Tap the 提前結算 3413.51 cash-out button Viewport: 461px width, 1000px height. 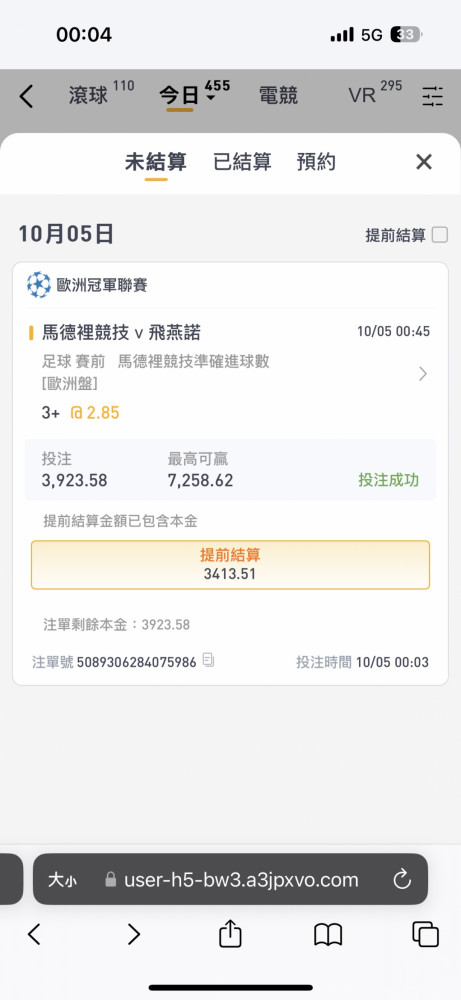click(230, 565)
